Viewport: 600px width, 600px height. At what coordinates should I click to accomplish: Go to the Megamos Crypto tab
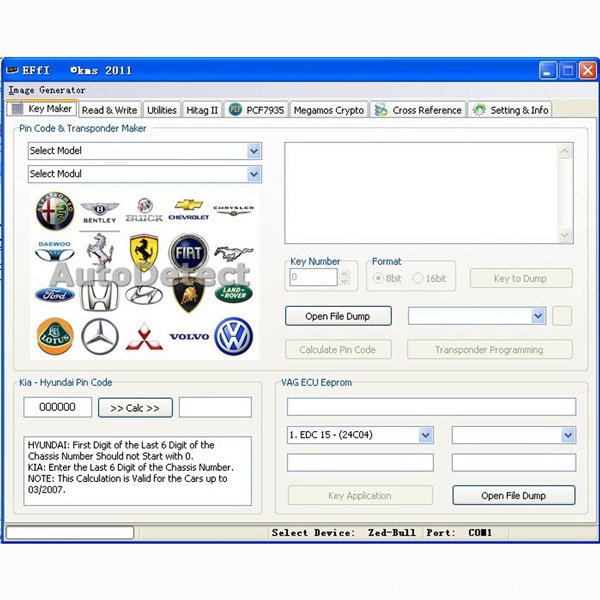coord(329,110)
